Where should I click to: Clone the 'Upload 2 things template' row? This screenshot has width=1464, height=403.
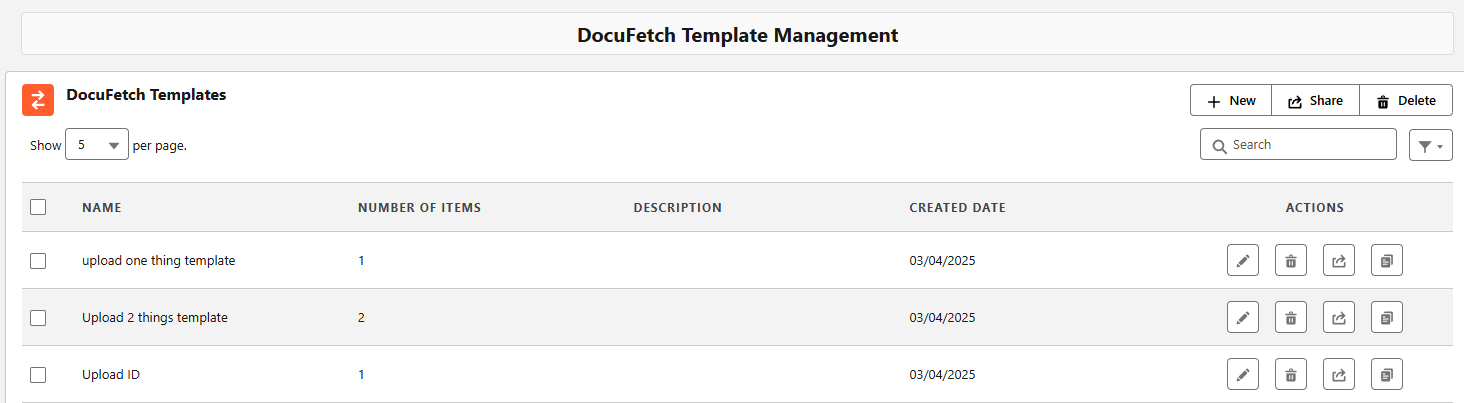click(1387, 318)
